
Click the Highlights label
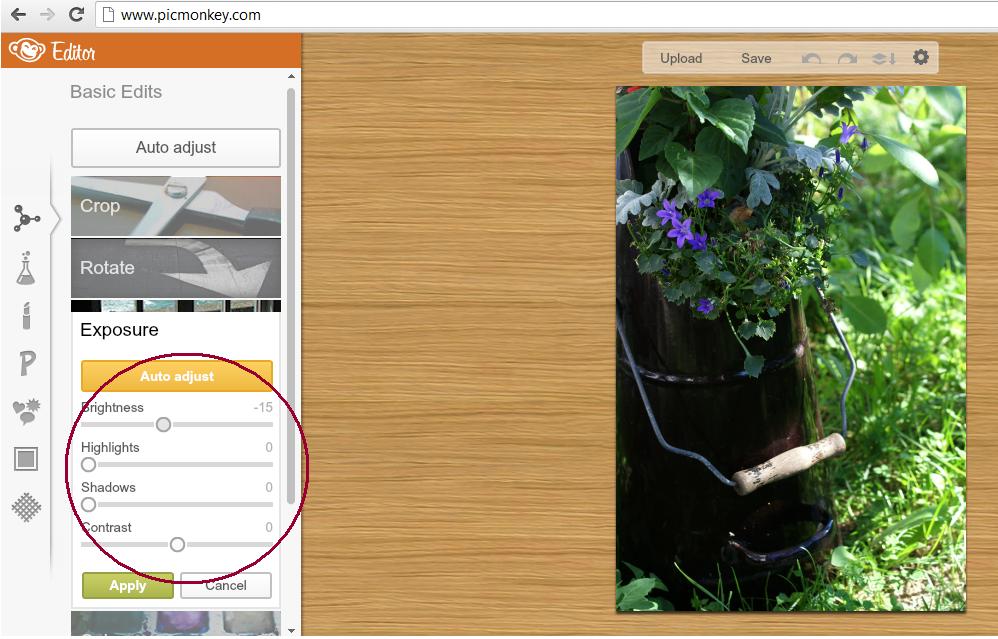[x=110, y=447]
